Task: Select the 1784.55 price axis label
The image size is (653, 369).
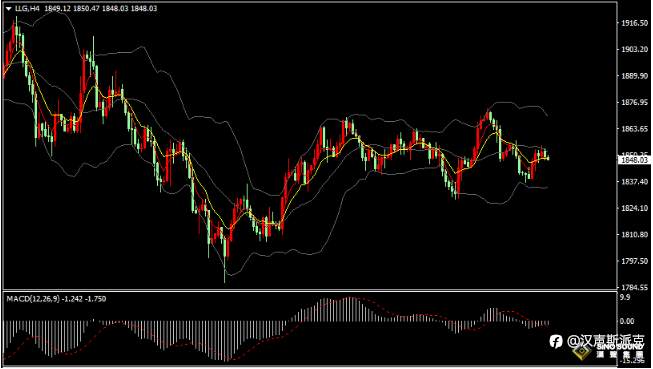Action: click(634, 287)
